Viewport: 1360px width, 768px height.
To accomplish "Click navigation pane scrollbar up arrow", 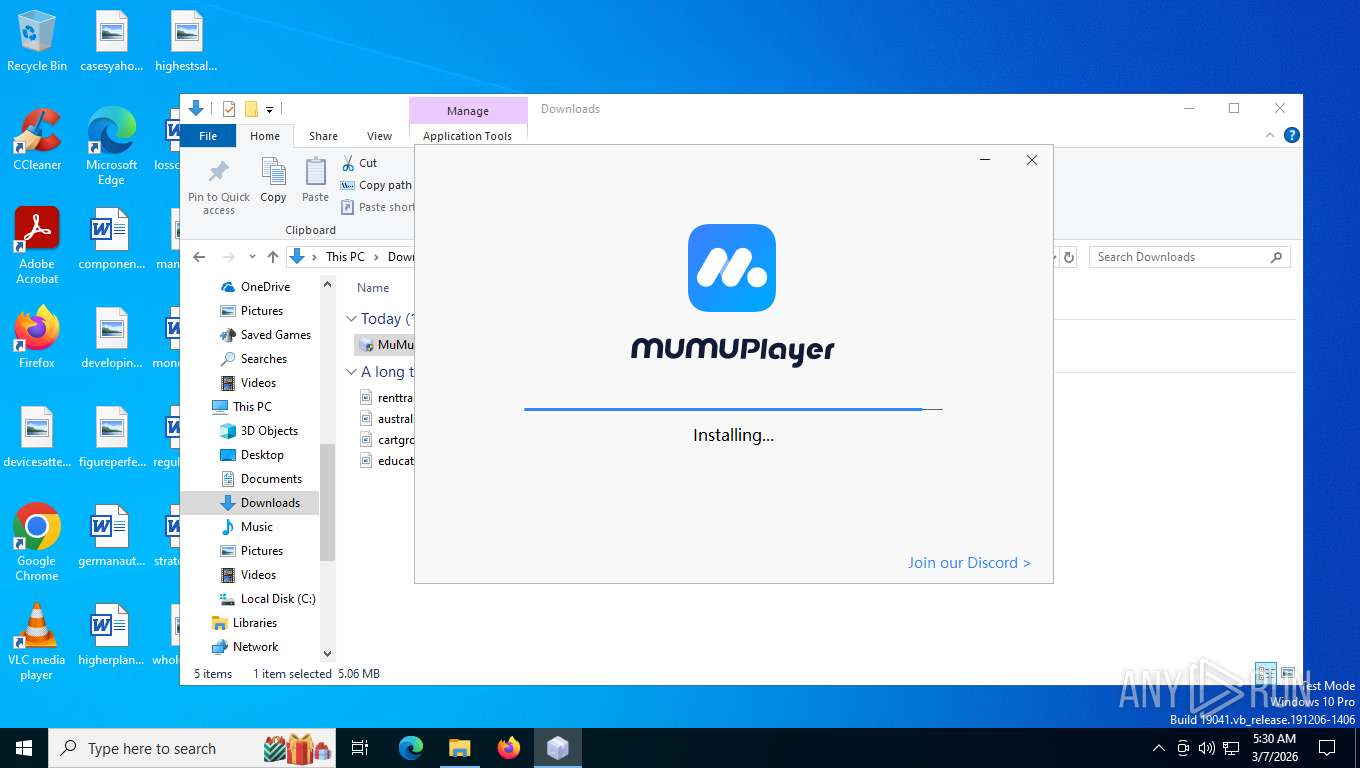I will (x=327, y=285).
